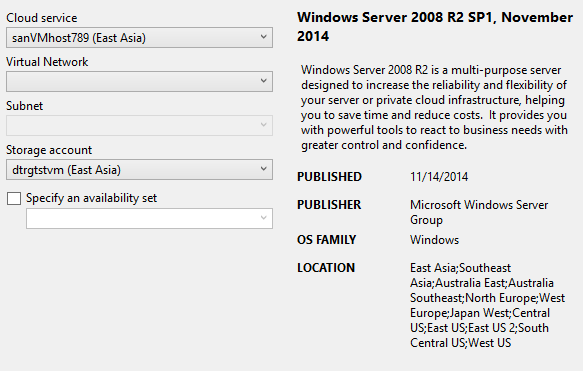Click the OS FAMILY label

point(326,240)
